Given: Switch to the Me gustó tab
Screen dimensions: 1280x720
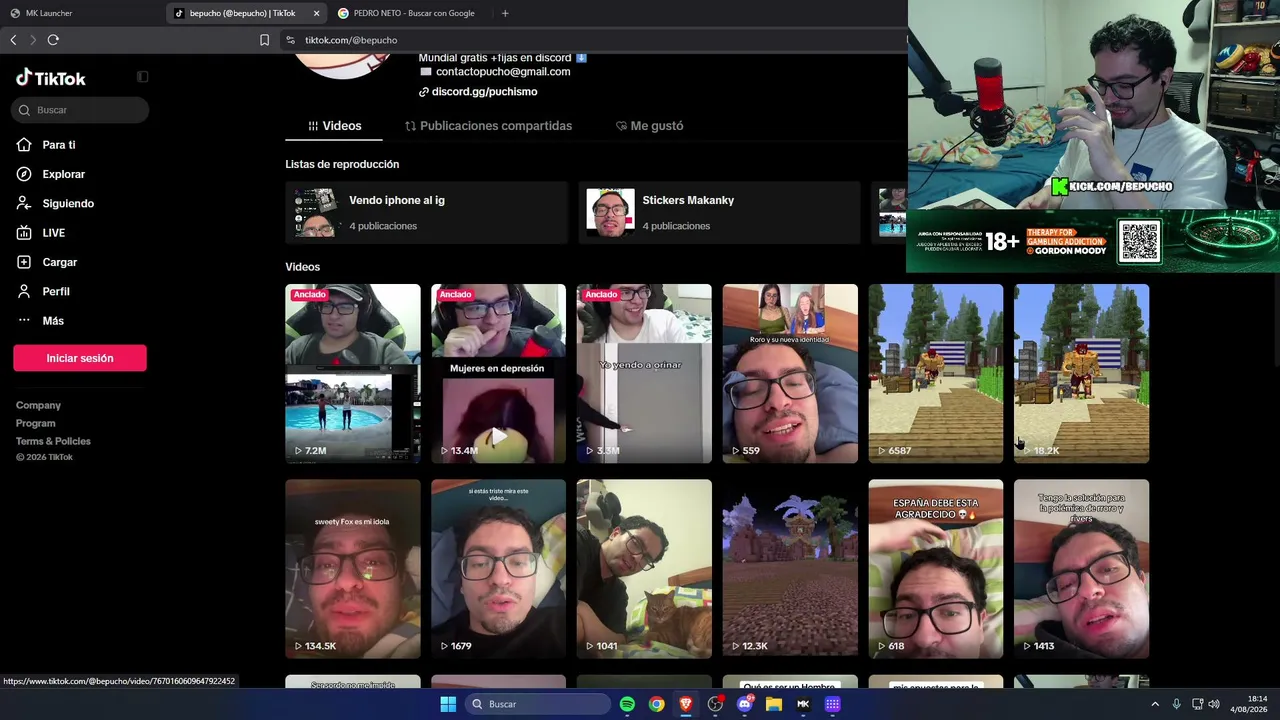Looking at the screenshot, I should point(649,126).
